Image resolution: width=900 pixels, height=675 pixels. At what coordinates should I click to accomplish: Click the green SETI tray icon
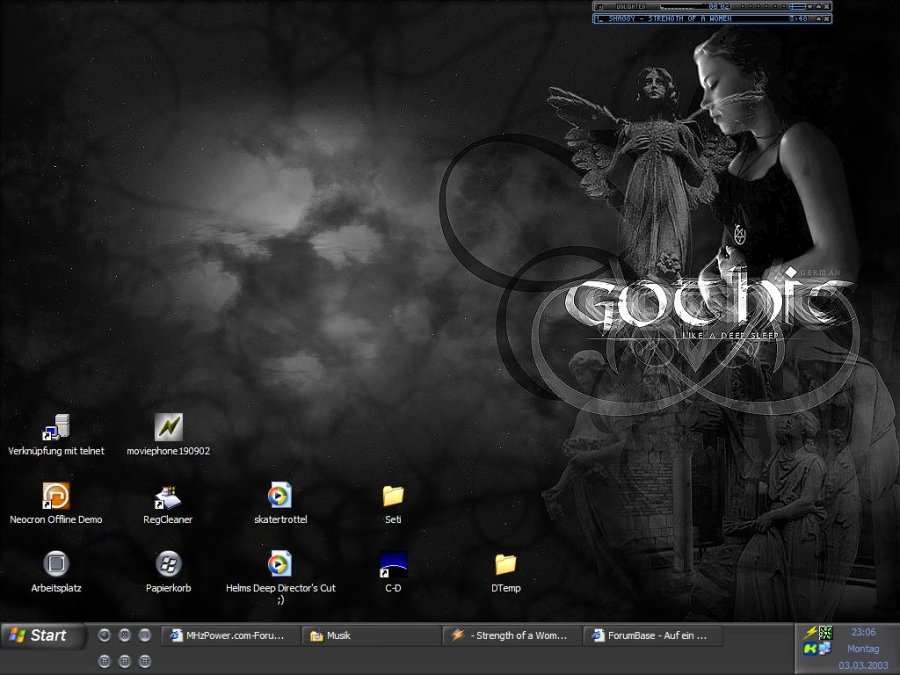825,633
